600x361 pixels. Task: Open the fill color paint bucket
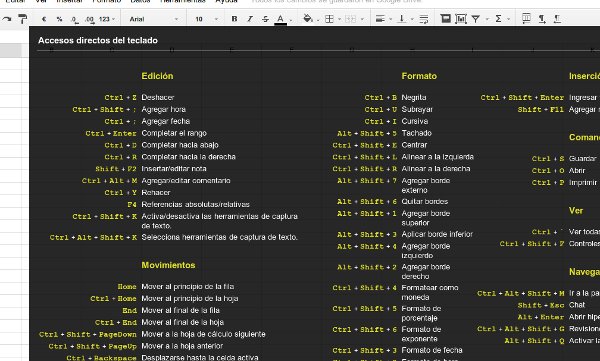(308, 18)
